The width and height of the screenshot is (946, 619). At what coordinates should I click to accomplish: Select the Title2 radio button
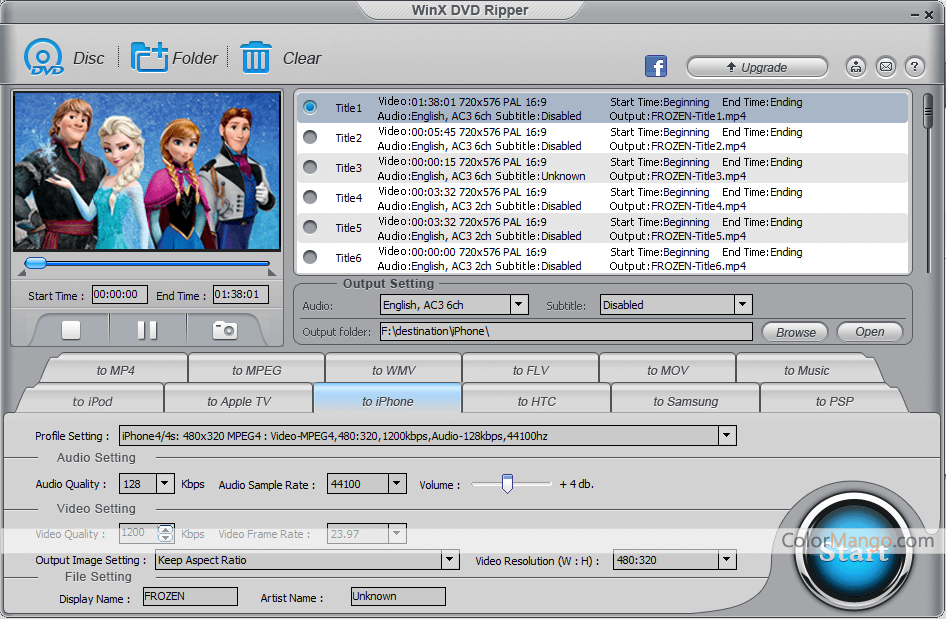[x=310, y=138]
